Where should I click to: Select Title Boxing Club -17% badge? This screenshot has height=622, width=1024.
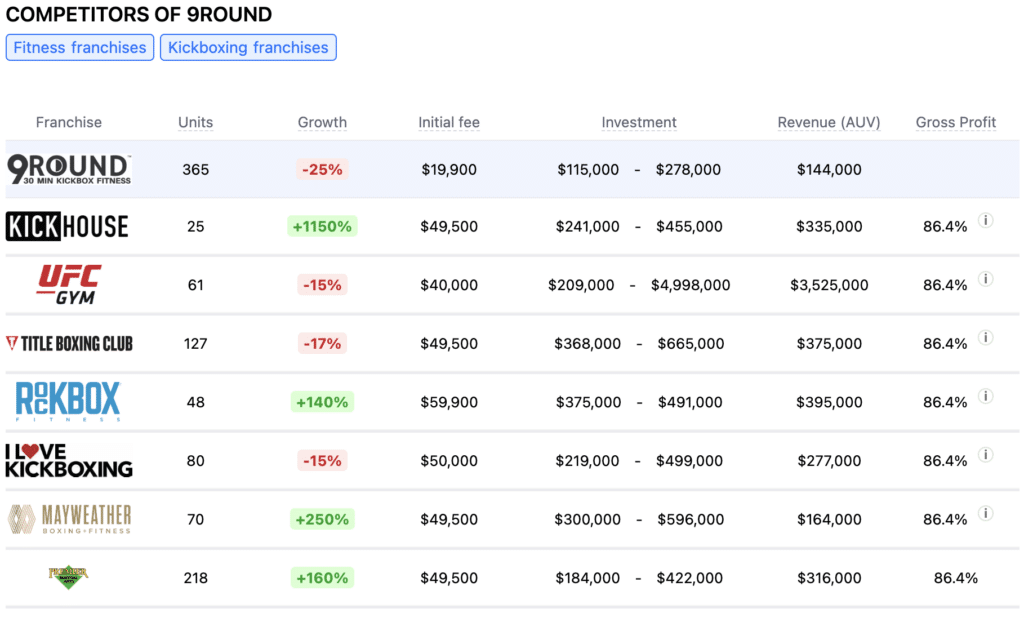click(322, 344)
